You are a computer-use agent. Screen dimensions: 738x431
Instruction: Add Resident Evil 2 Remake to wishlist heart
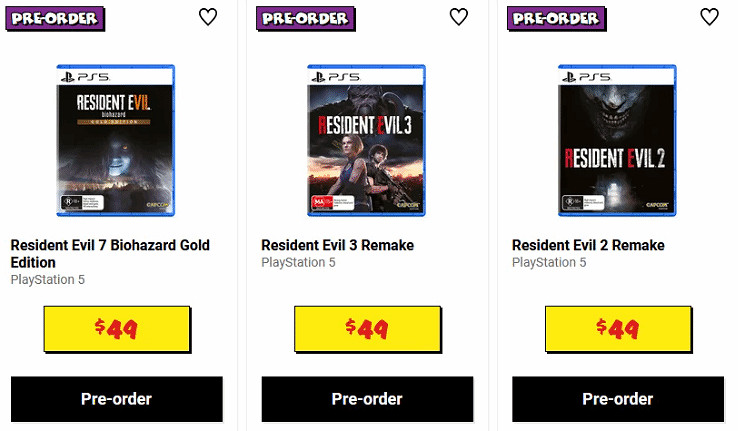click(x=709, y=17)
